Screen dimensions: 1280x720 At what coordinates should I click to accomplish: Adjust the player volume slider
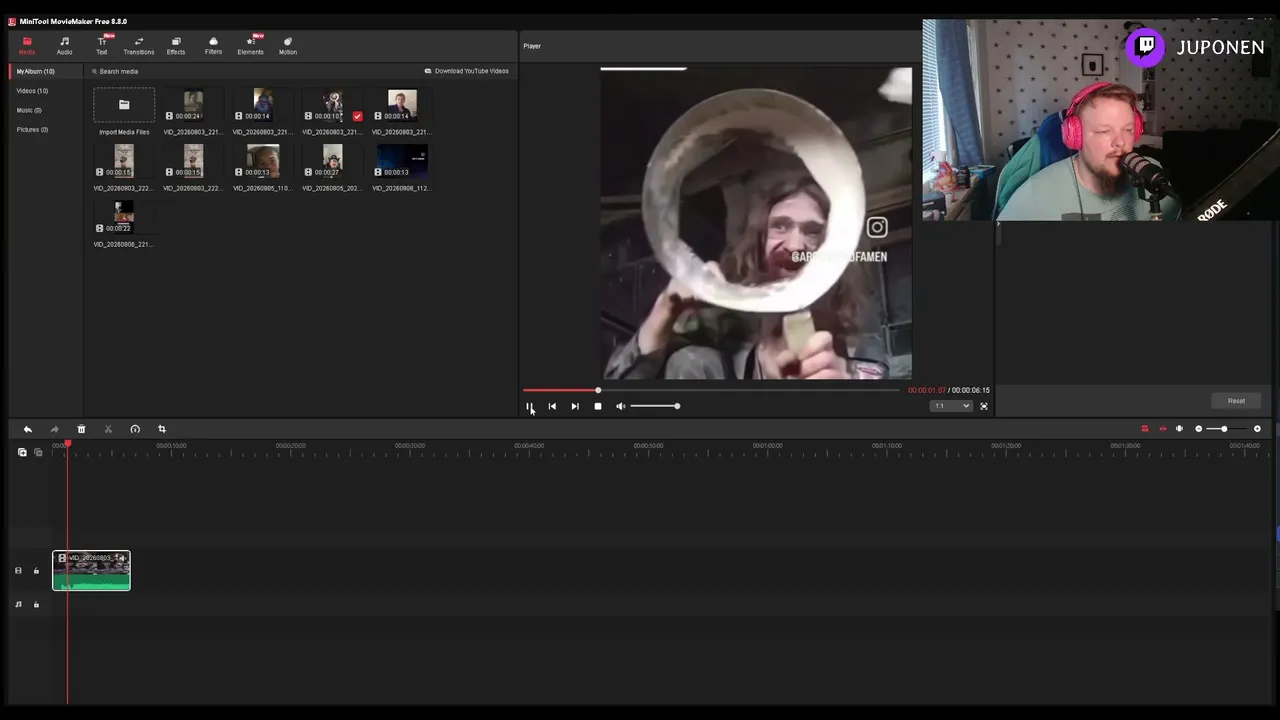[654, 406]
